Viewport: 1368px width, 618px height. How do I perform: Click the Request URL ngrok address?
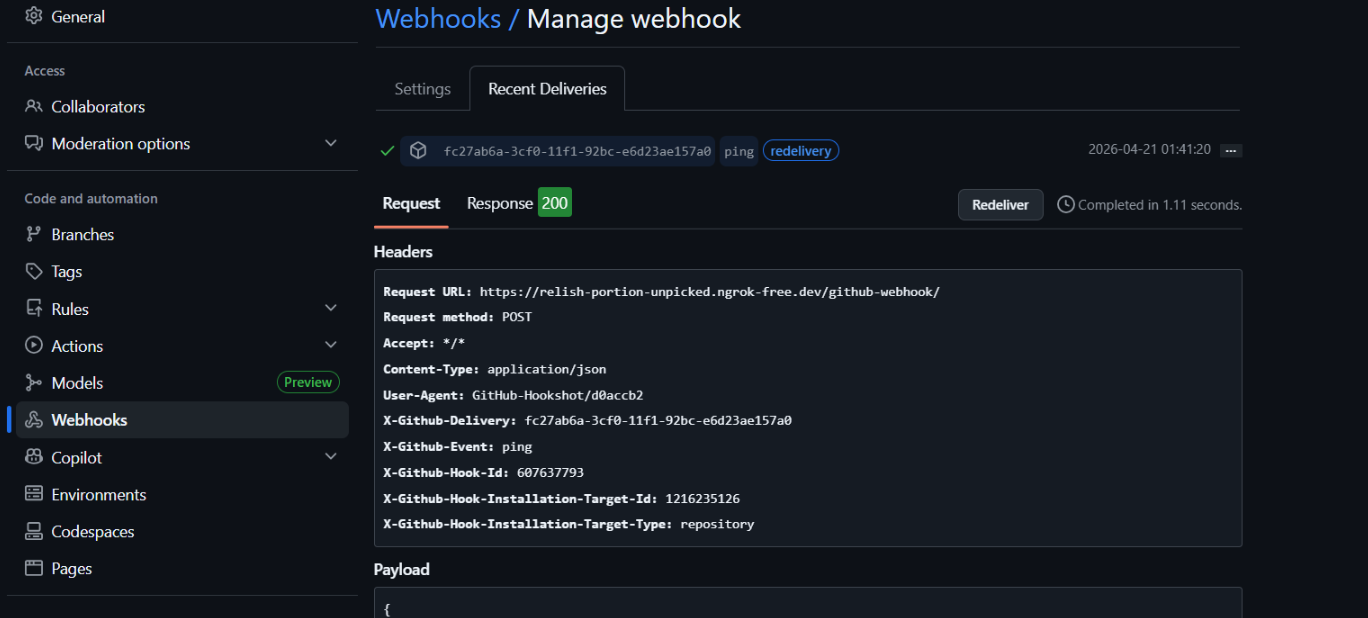[x=710, y=292]
